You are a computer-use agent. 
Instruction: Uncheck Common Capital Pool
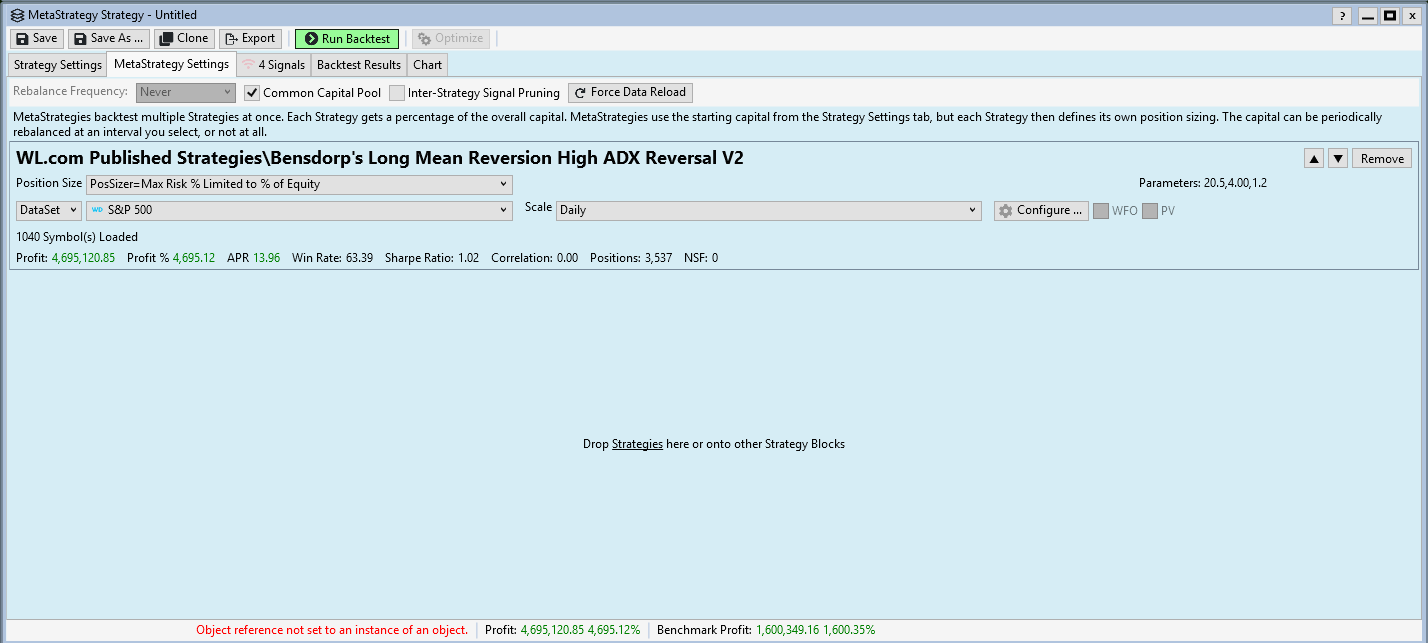(x=253, y=93)
